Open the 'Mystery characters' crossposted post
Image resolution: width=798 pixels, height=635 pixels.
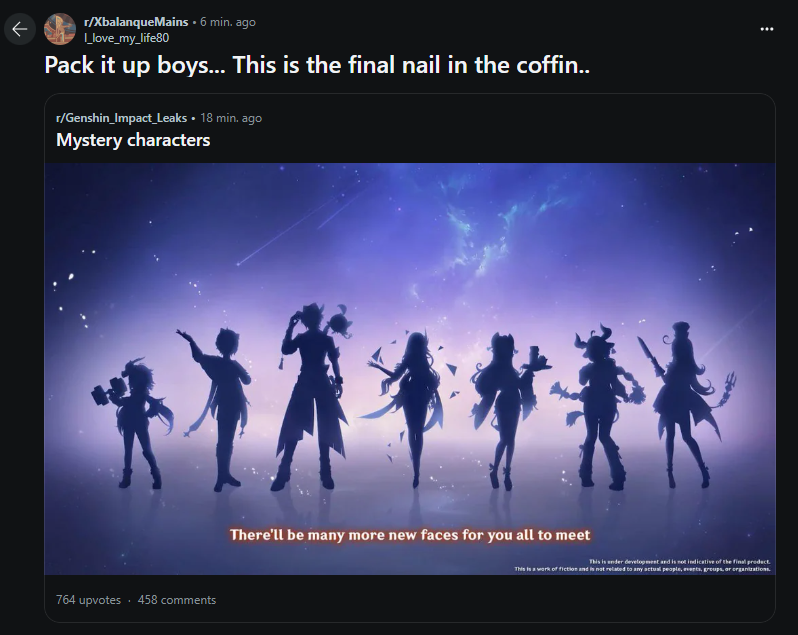pyautogui.click(x=133, y=140)
